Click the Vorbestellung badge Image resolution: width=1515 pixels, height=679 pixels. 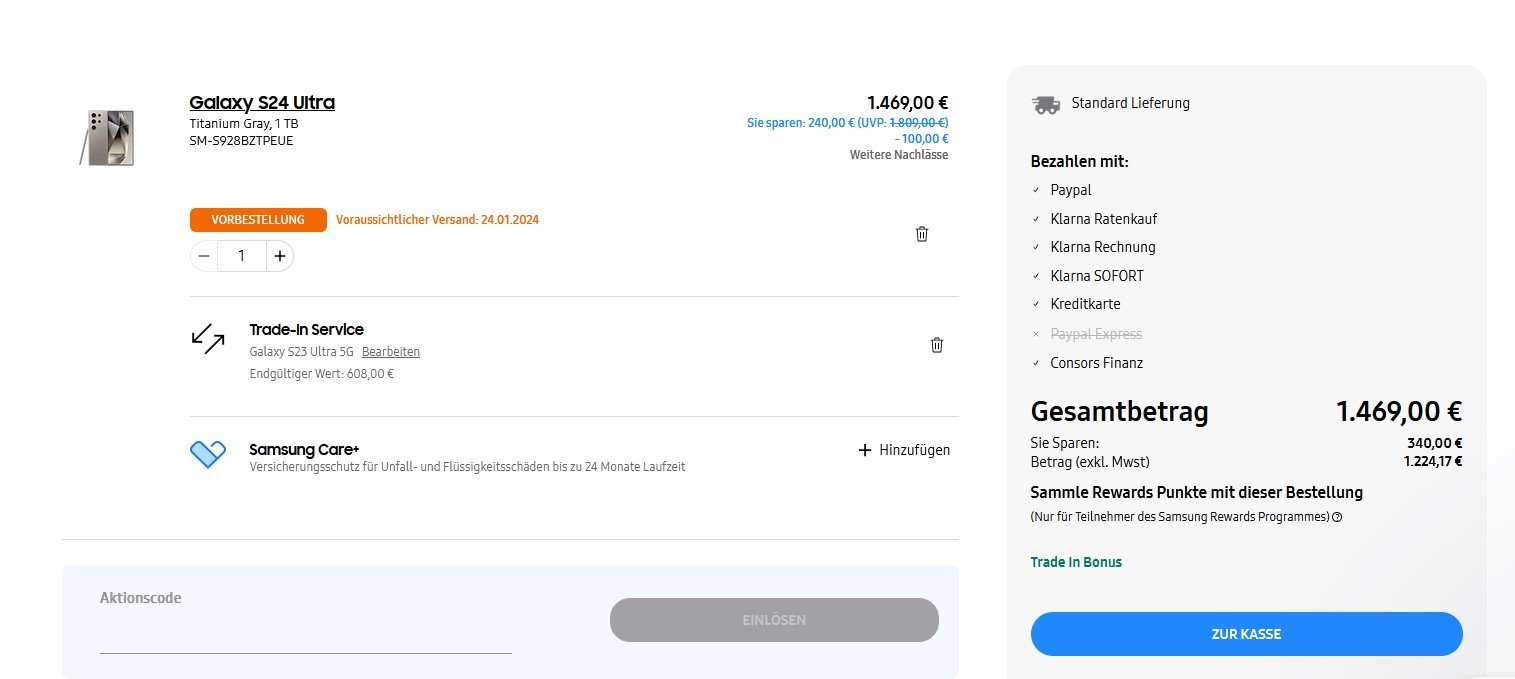[258, 220]
